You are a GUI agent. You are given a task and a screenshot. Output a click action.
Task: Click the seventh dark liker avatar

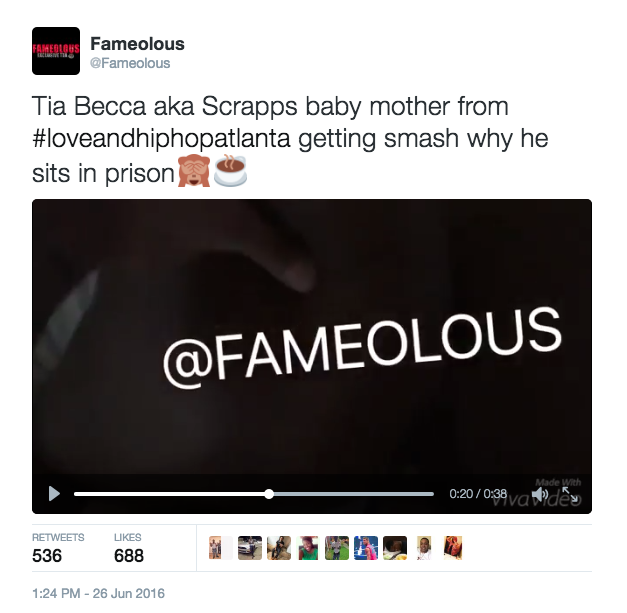click(395, 548)
